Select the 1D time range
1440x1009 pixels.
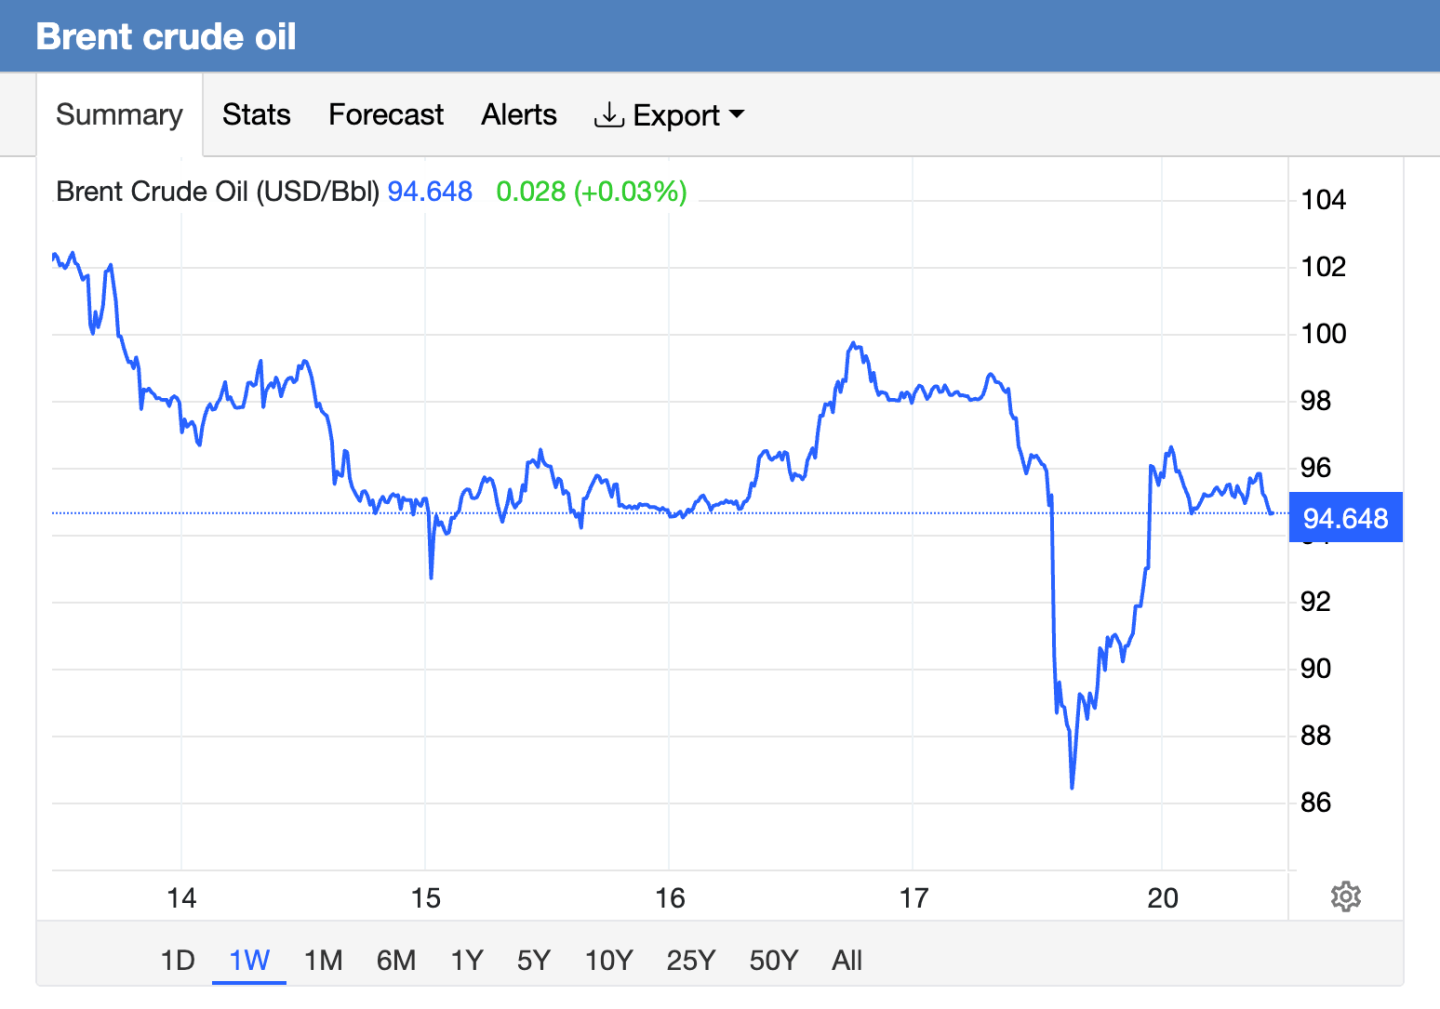pyautogui.click(x=177, y=960)
